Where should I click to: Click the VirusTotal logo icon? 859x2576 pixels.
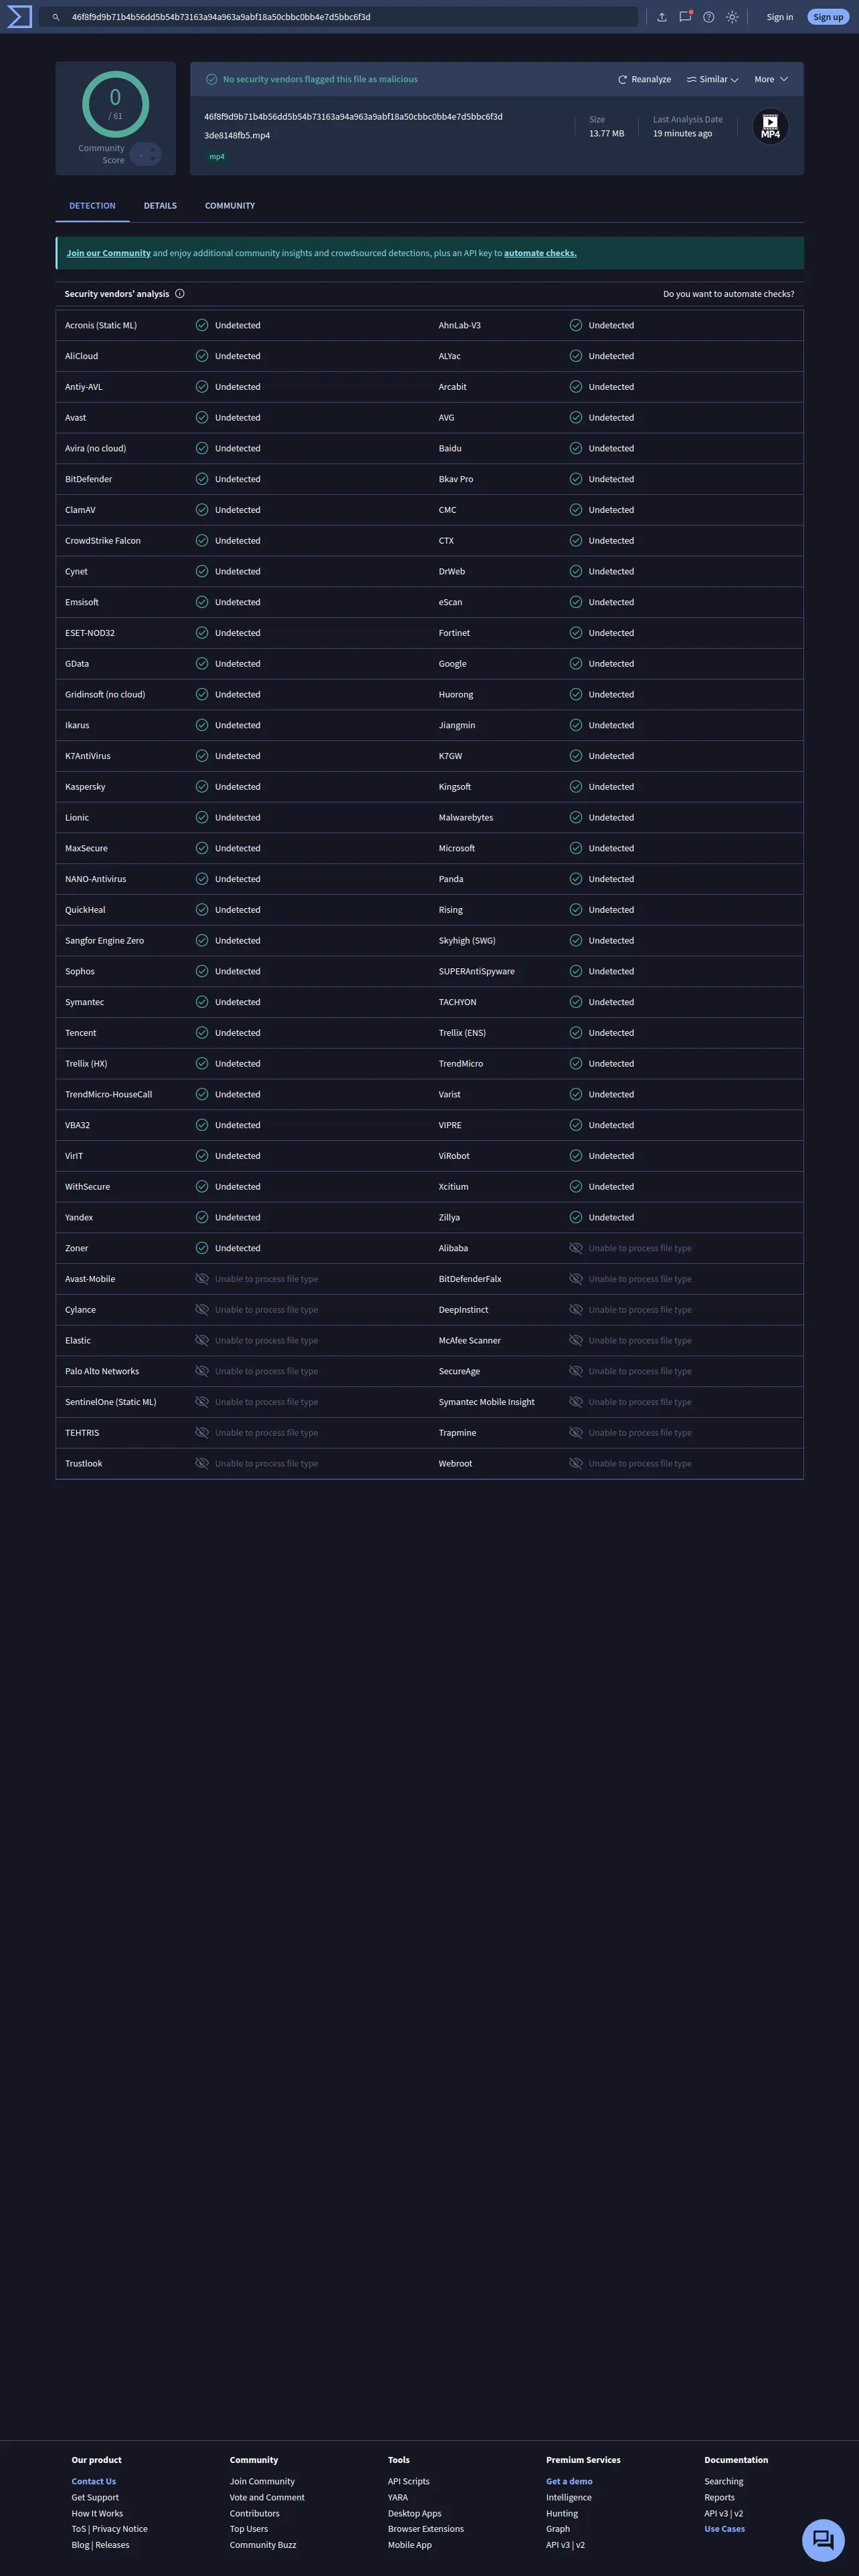click(19, 17)
